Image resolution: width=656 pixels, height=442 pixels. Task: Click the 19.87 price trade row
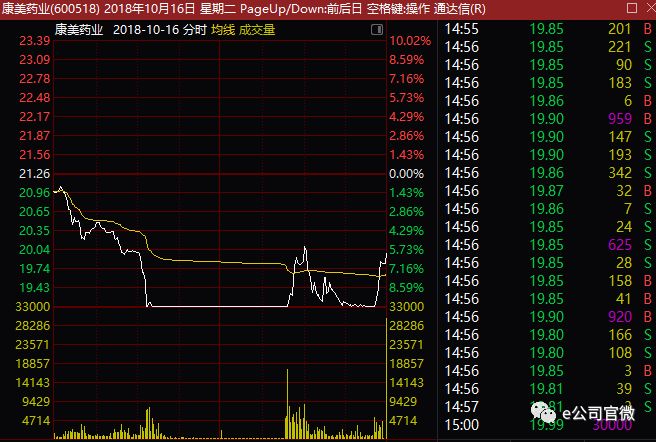pos(548,191)
